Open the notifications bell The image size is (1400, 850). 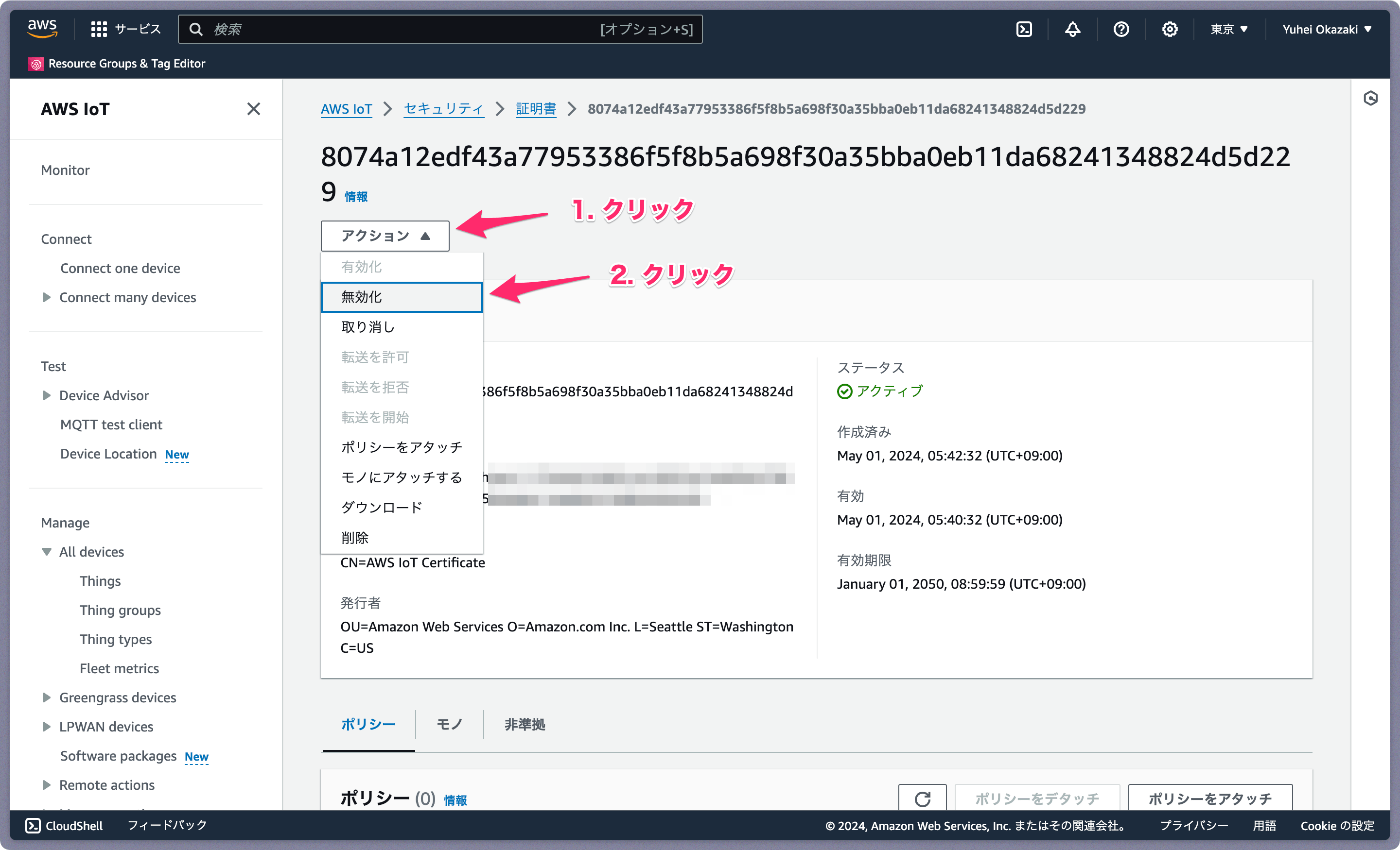[1073, 29]
